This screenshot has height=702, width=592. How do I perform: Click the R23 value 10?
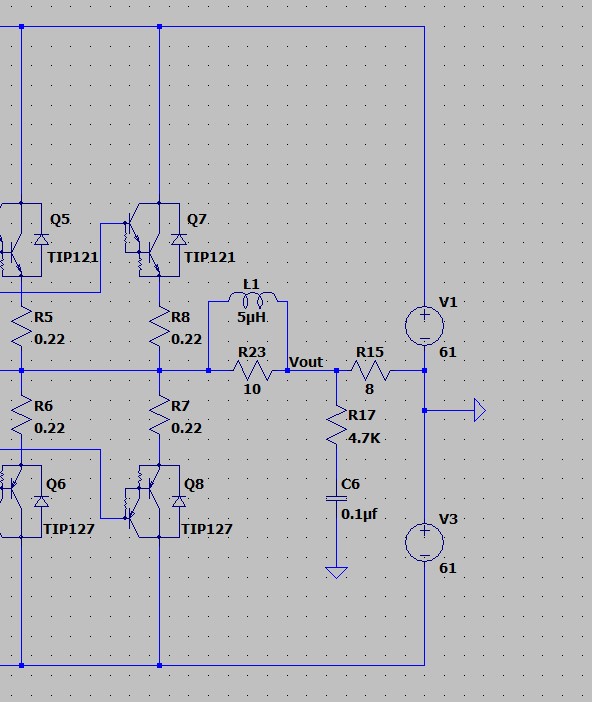tap(252, 389)
